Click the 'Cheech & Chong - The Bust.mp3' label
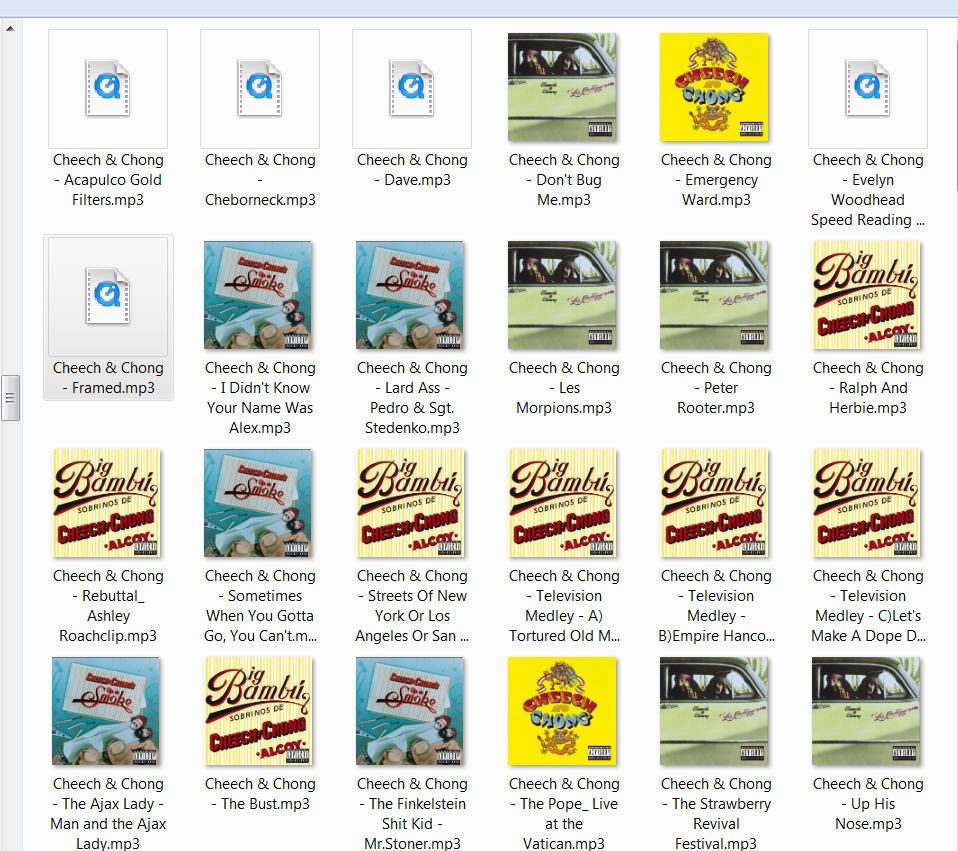This screenshot has width=958, height=851. (260, 794)
